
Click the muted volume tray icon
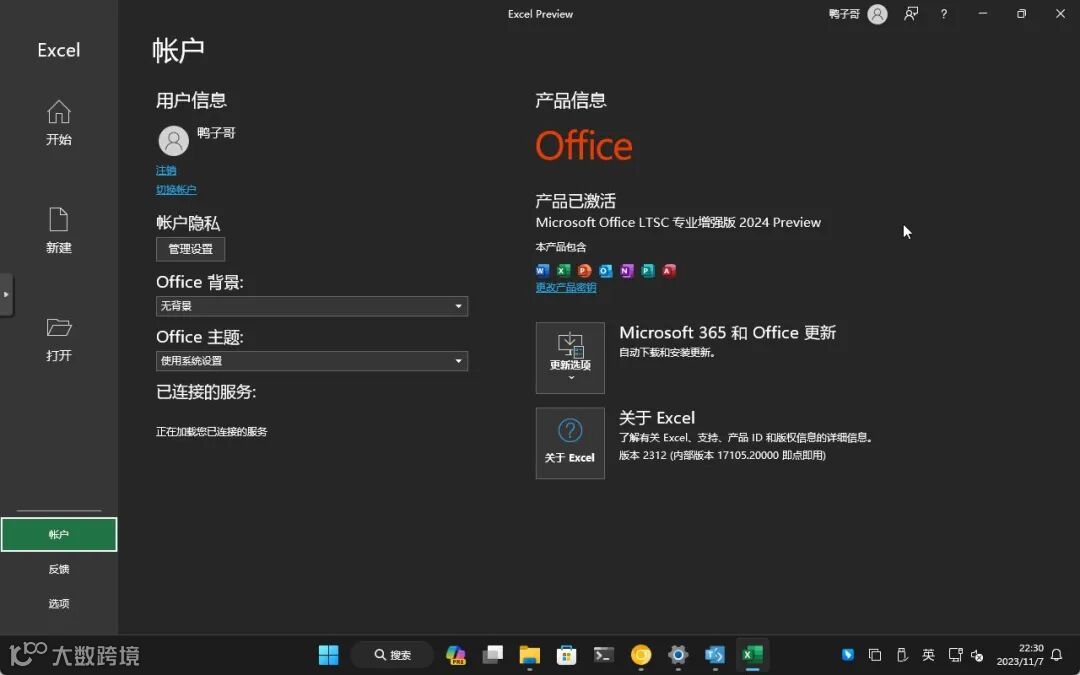tap(977, 655)
